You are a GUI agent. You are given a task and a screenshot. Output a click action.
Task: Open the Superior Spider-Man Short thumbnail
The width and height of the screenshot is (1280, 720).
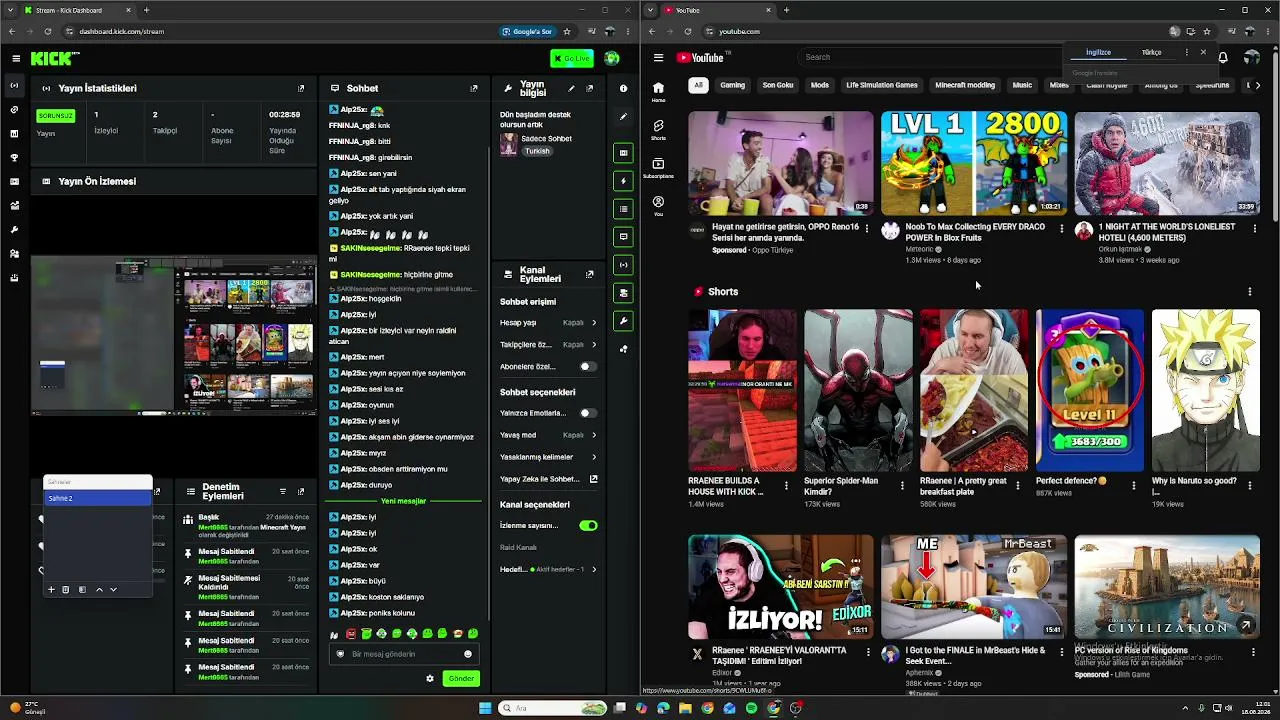click(858, 390)
